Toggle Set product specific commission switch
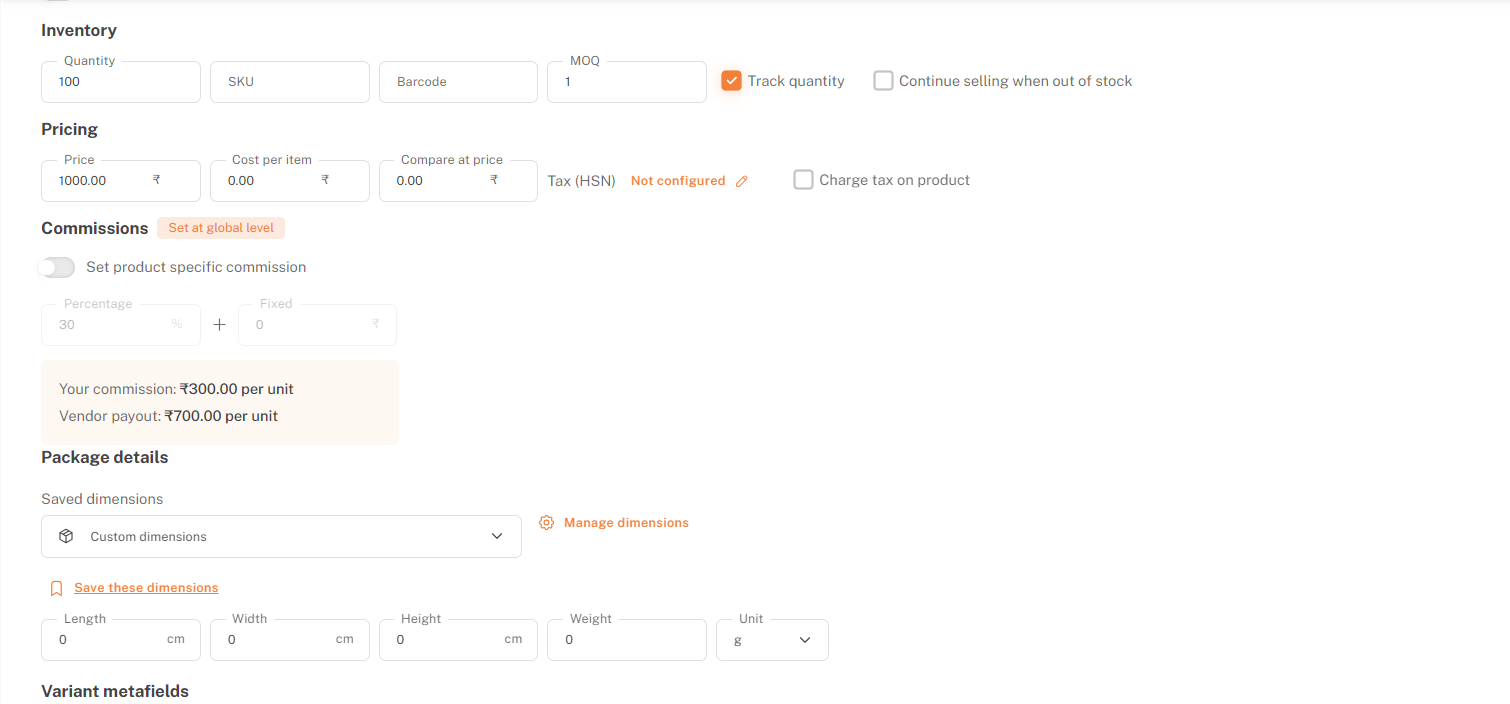 pos(56,267)
